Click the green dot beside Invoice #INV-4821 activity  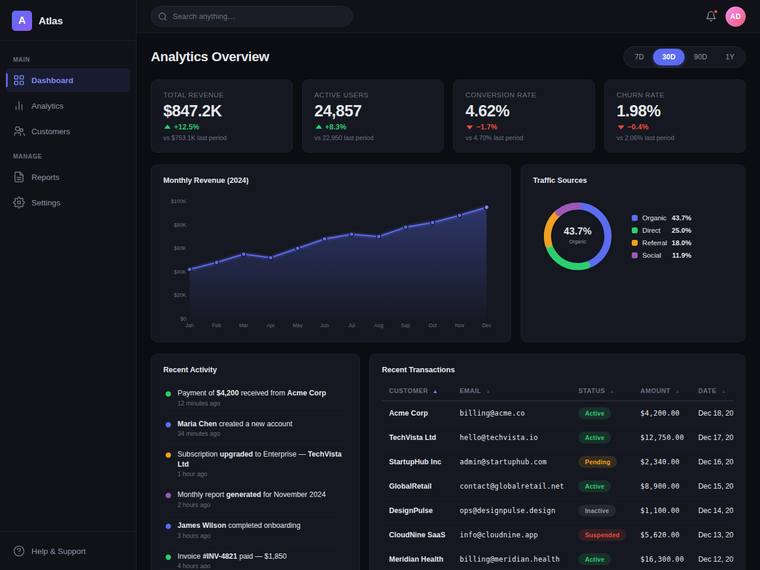click(x=168, y=557)
